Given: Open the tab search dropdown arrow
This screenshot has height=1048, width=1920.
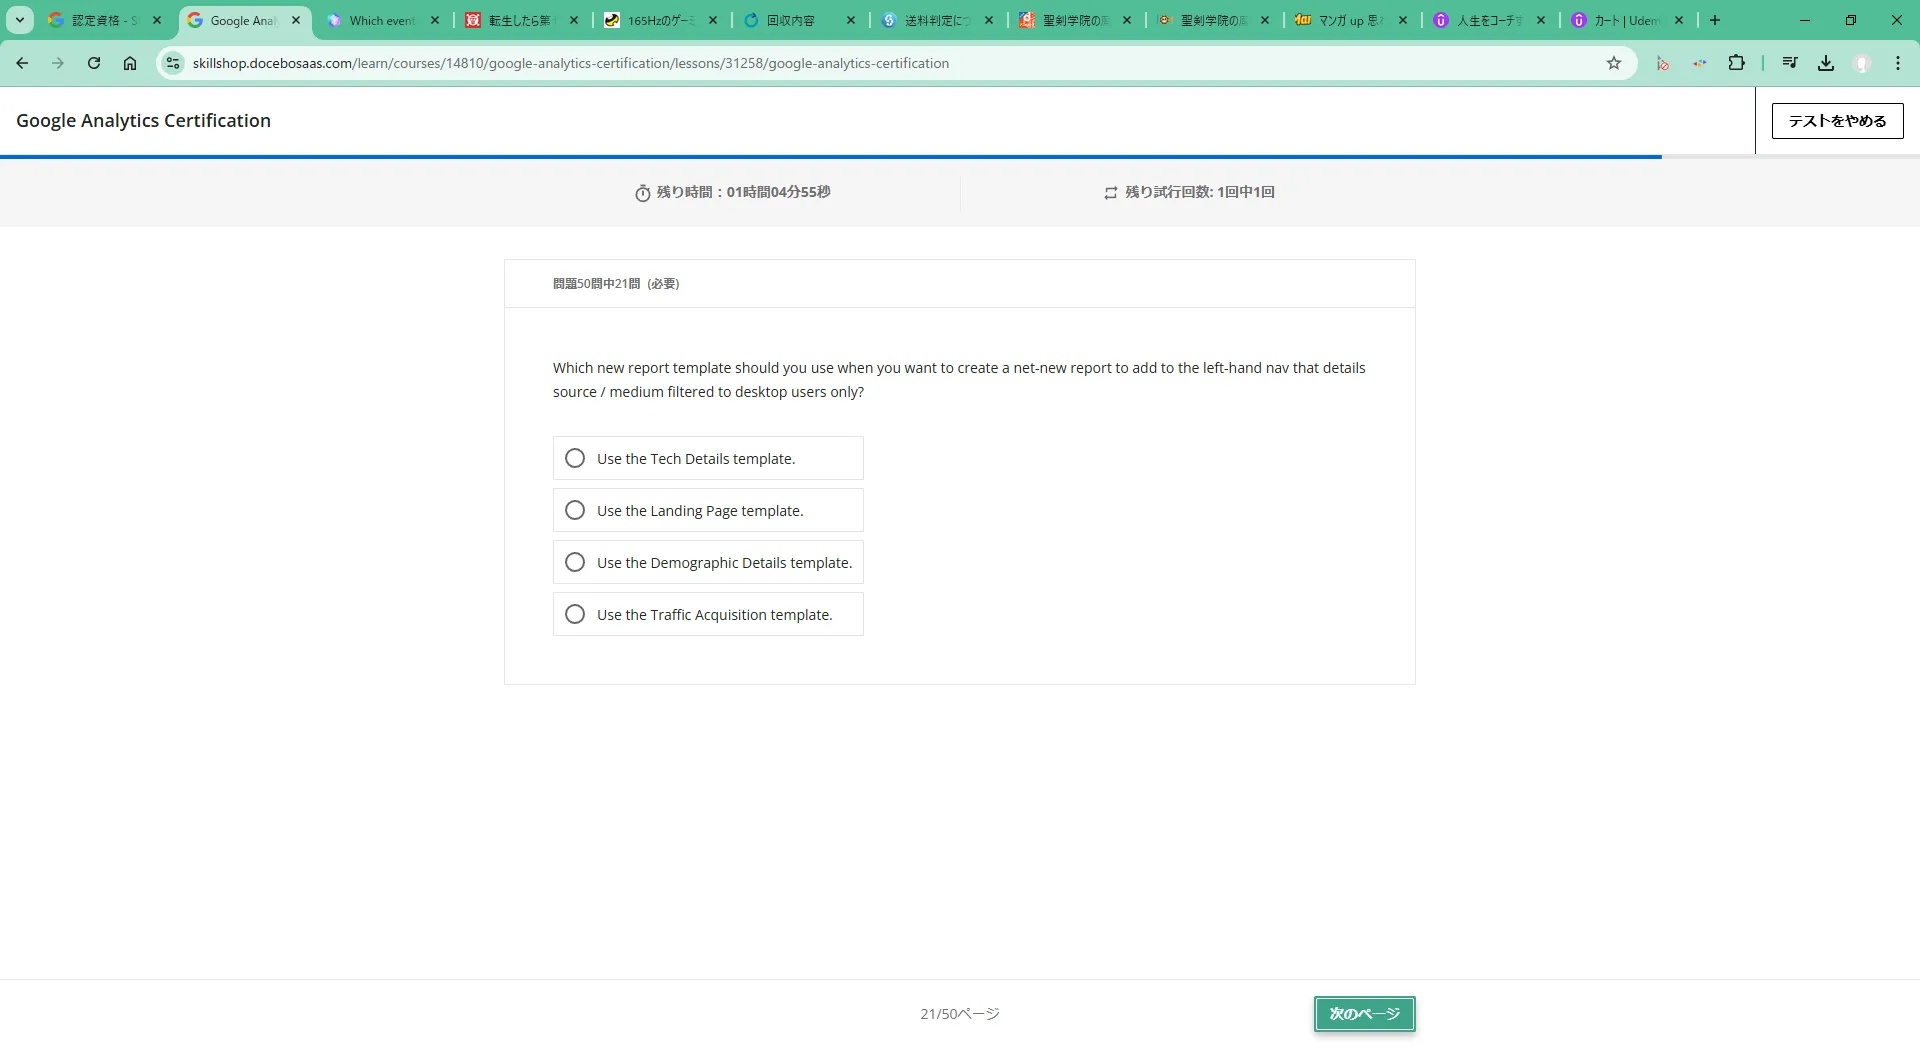Looking at the screenshot, I should [20, 20].
